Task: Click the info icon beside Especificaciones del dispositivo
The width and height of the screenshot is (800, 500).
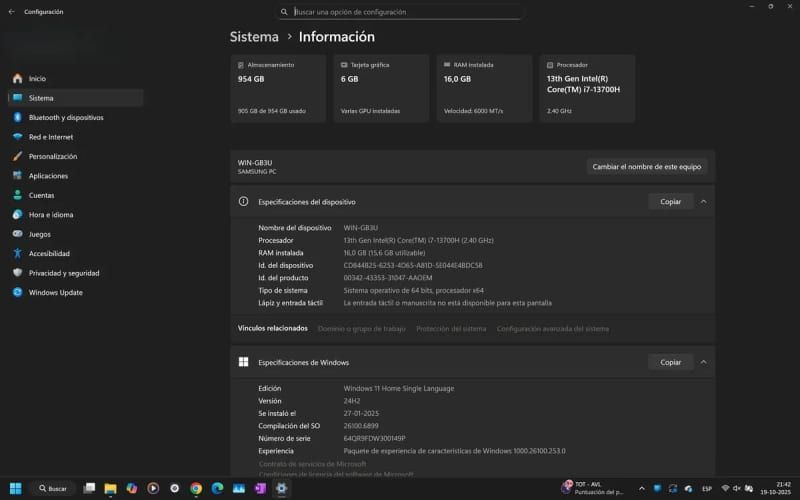Action: pos(243,202)
